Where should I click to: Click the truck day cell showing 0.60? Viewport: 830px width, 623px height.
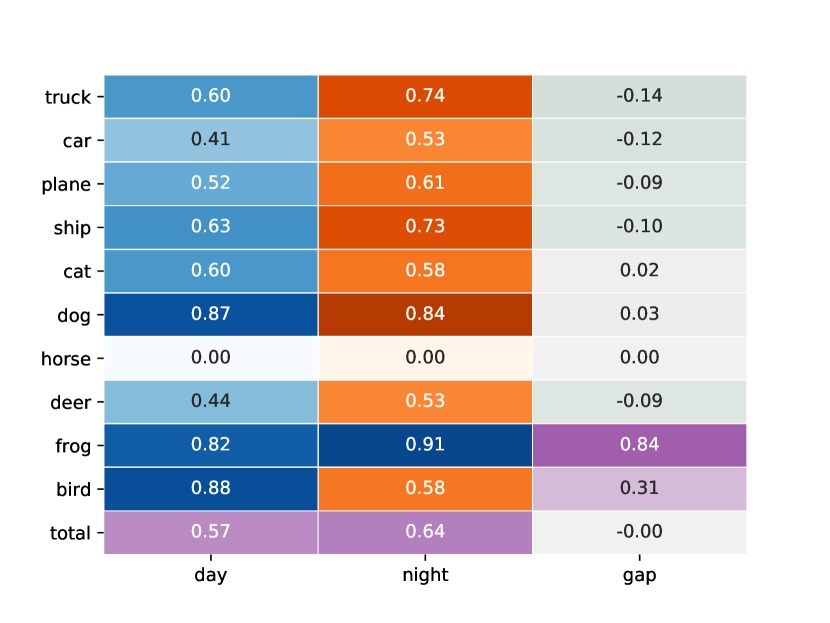(x=211, y=96)
